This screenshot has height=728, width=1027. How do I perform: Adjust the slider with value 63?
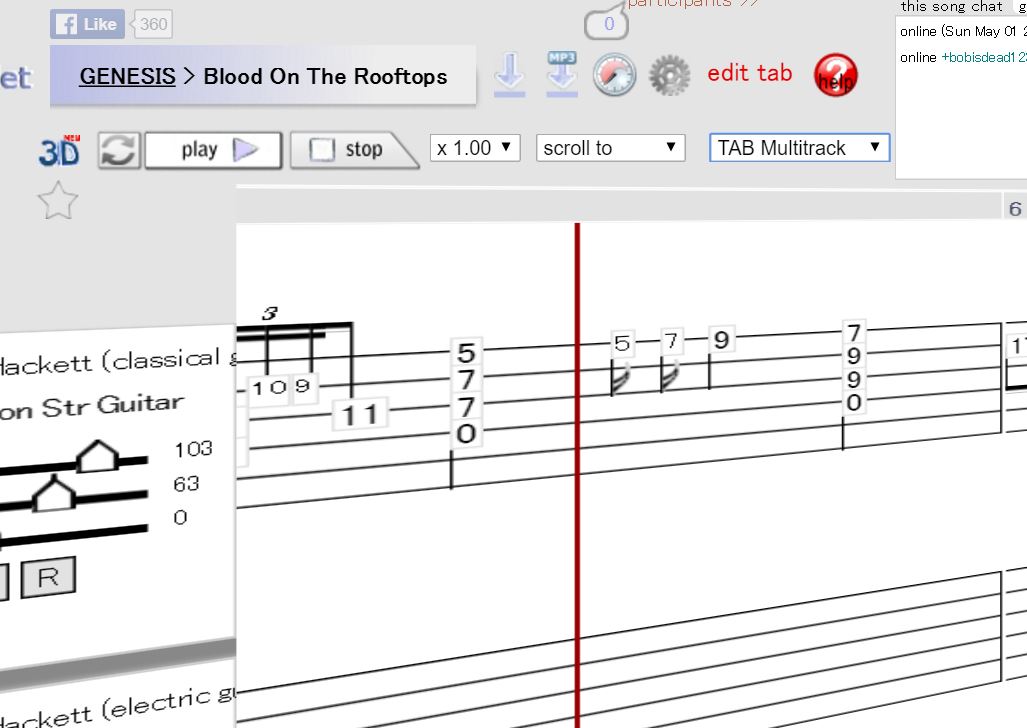[x=54, y=494]
